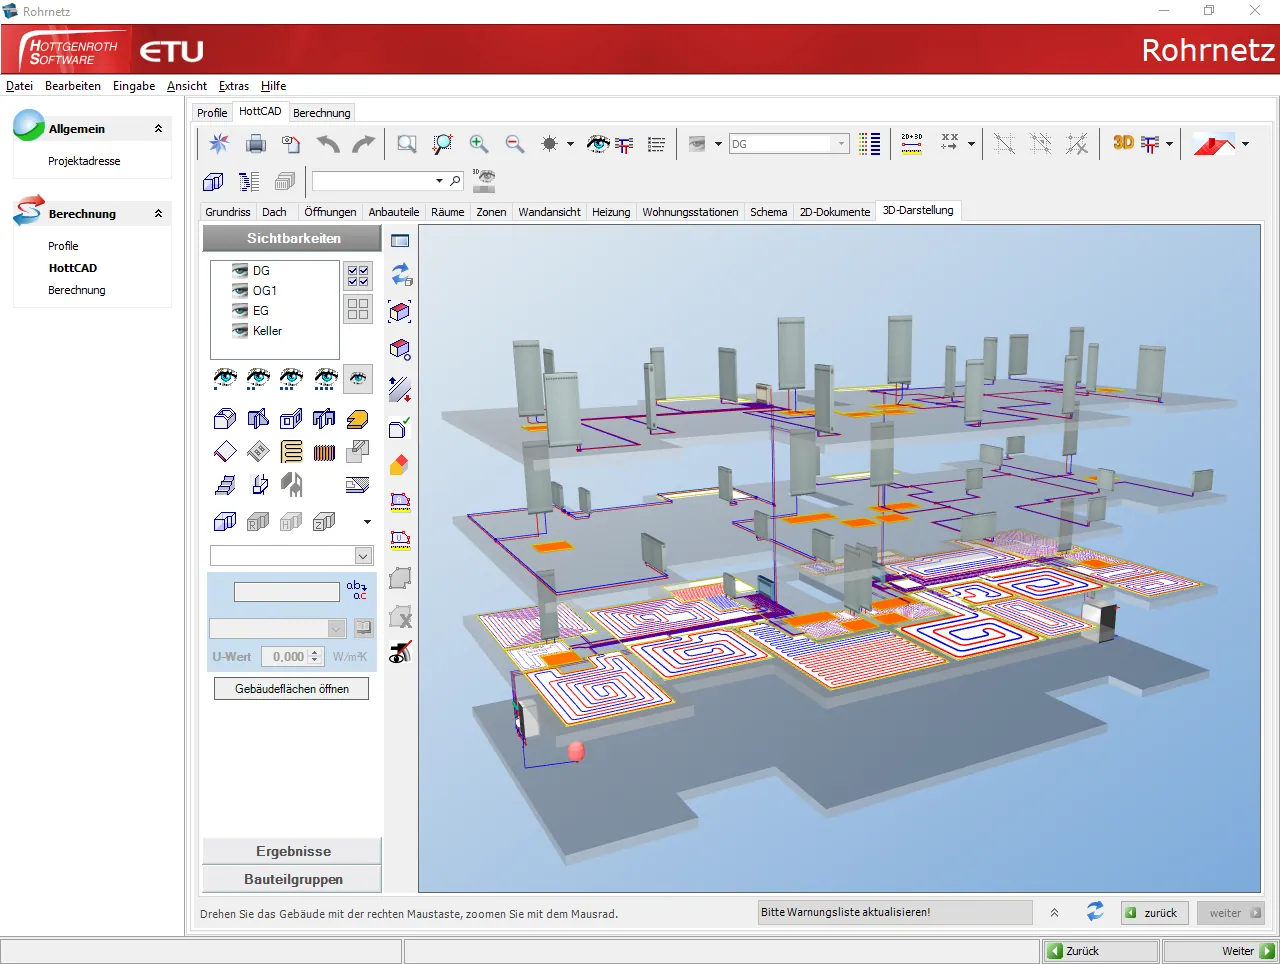Click the orange house icon in vertical toolbar

click(400, 465)
